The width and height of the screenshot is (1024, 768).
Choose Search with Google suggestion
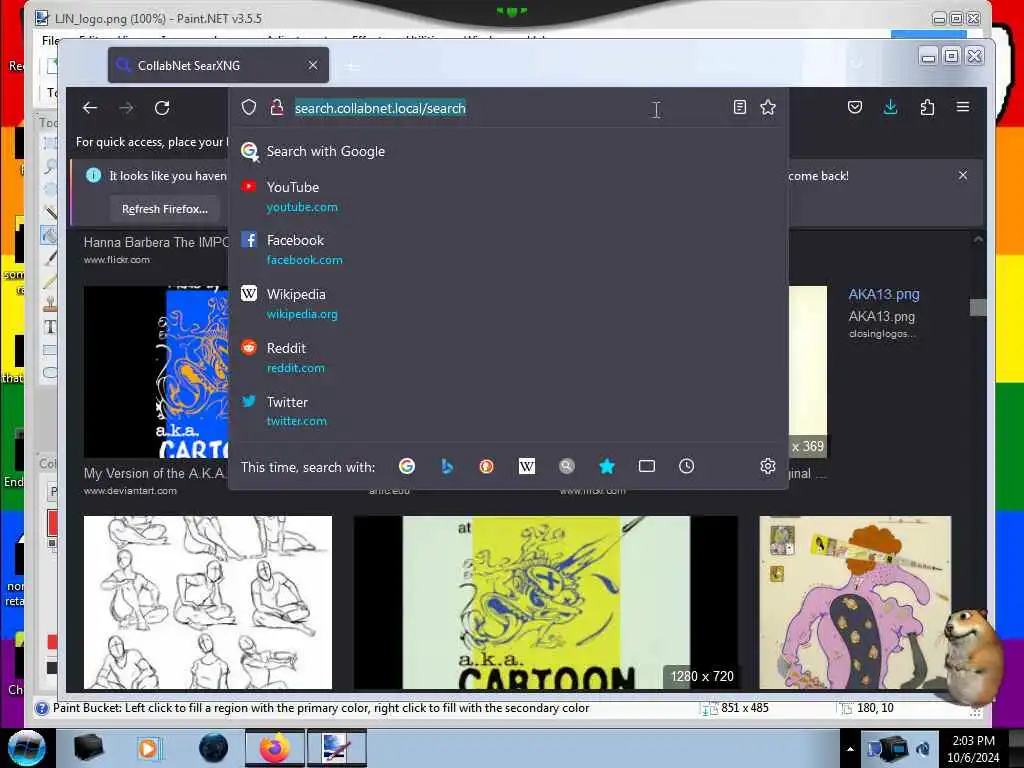coord(508,152)
